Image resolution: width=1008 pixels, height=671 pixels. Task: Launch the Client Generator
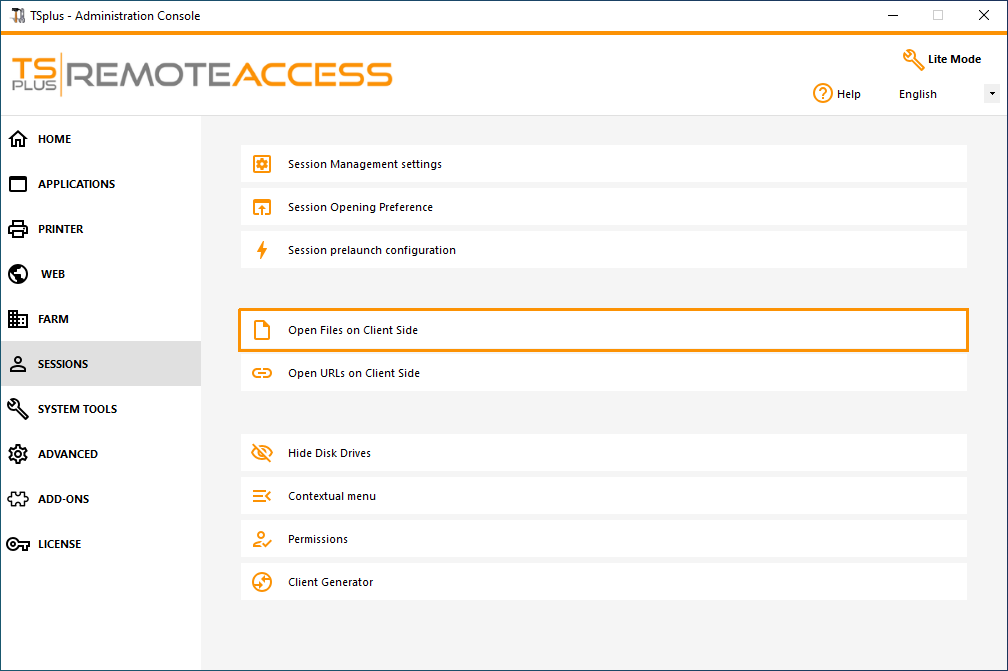point(330,582)
